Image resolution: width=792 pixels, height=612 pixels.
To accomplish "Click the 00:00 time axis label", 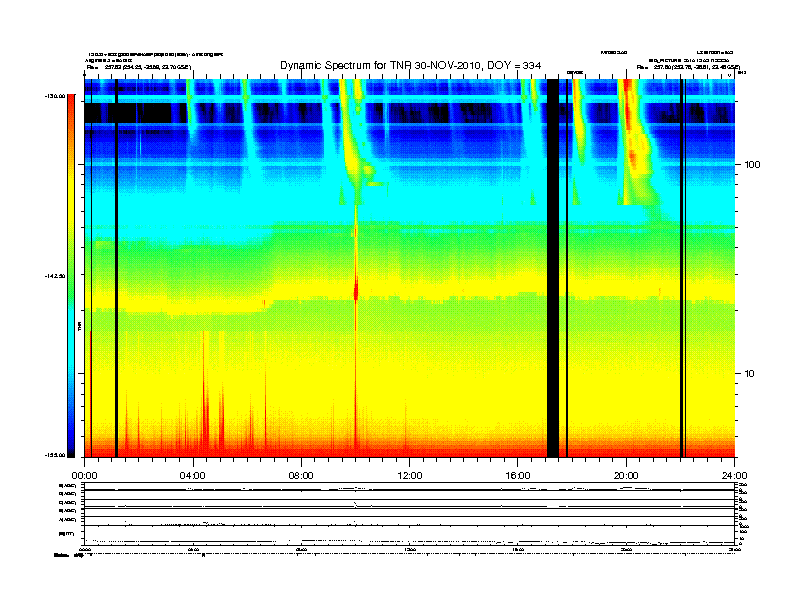I will coord(84,476).
